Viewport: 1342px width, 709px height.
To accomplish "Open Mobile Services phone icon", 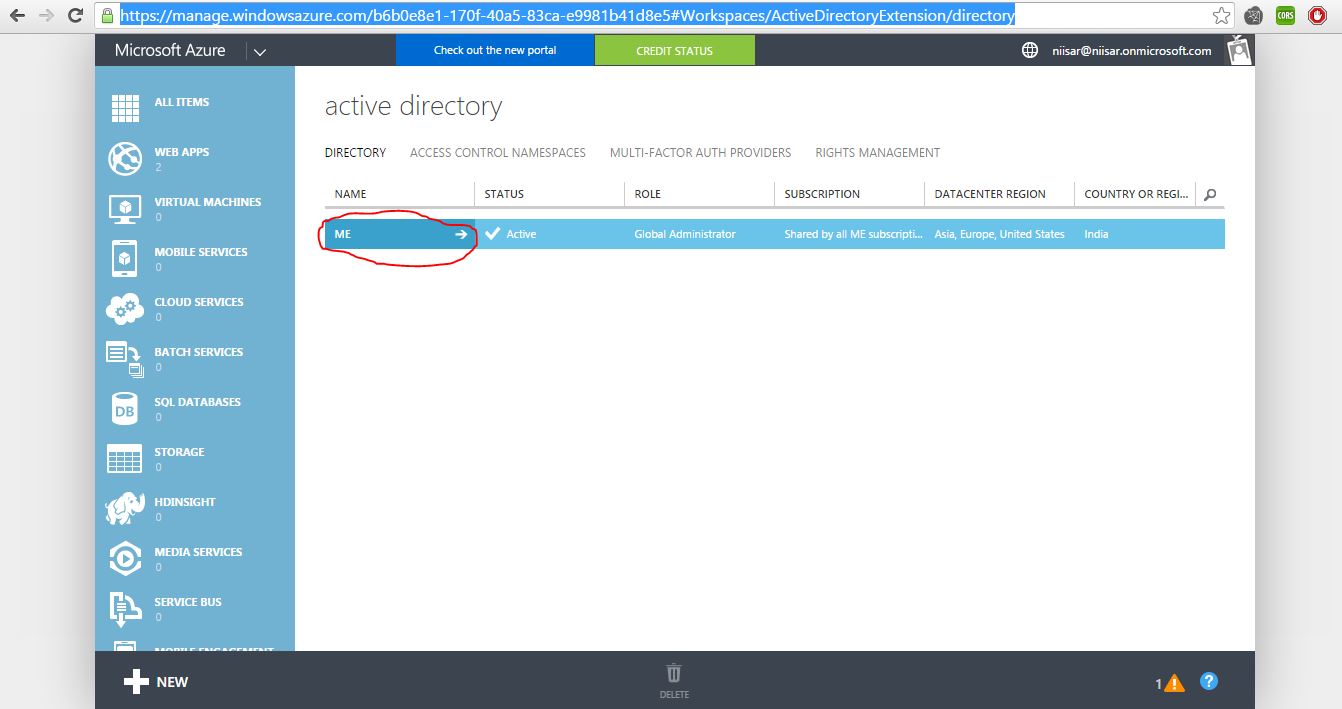I will coord(125,258).
